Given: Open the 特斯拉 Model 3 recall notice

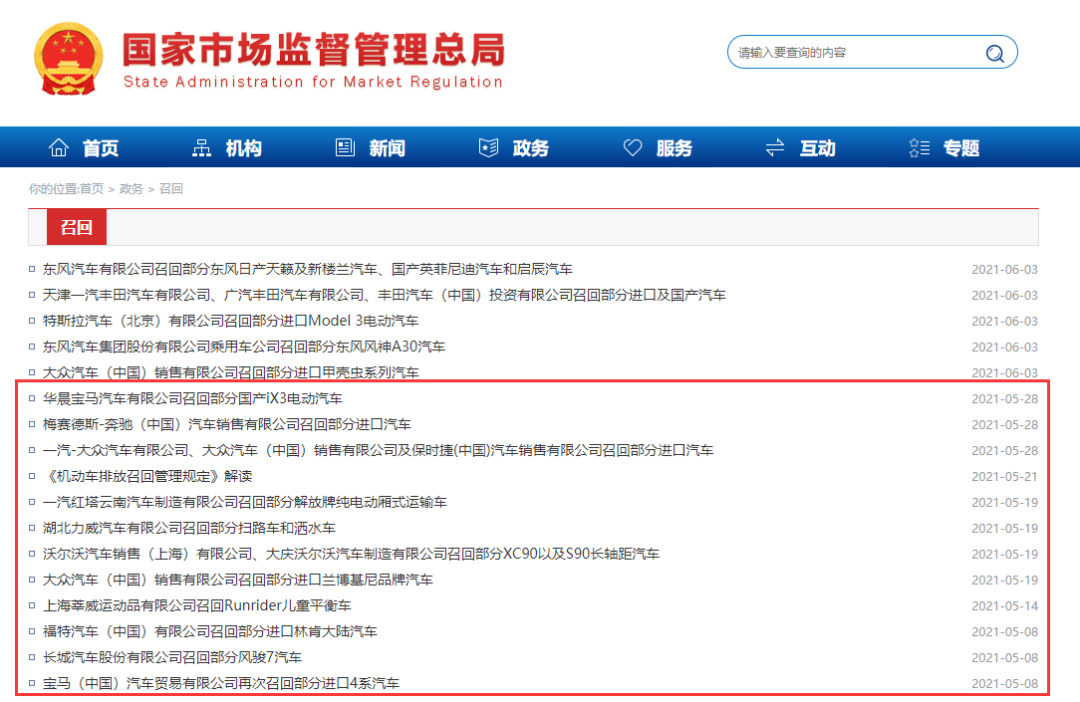Looking at the screenshot, I should coord(230,321).
